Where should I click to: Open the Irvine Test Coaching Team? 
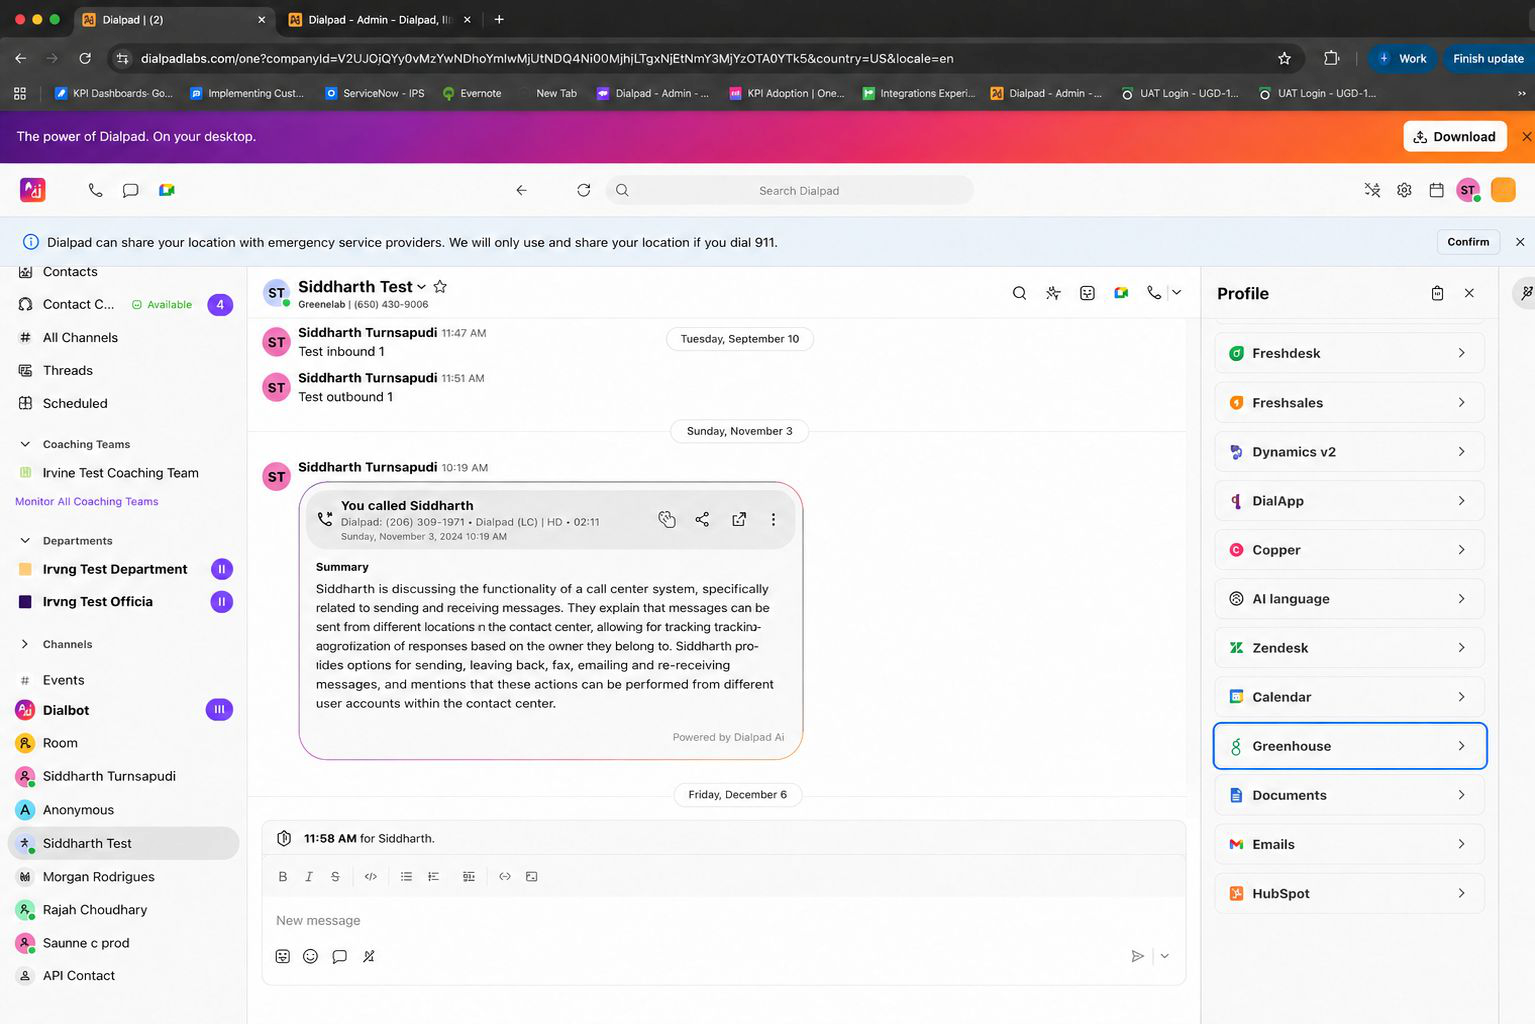(x=120, y=473)
